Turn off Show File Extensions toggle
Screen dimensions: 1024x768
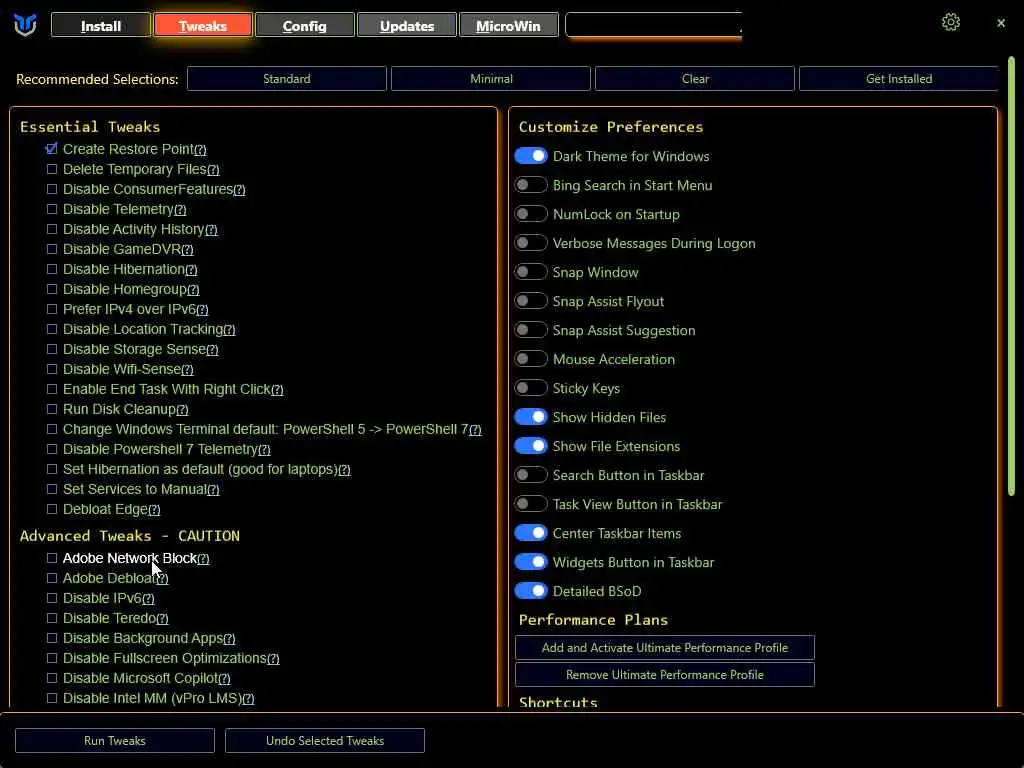(x=530, y=446)
